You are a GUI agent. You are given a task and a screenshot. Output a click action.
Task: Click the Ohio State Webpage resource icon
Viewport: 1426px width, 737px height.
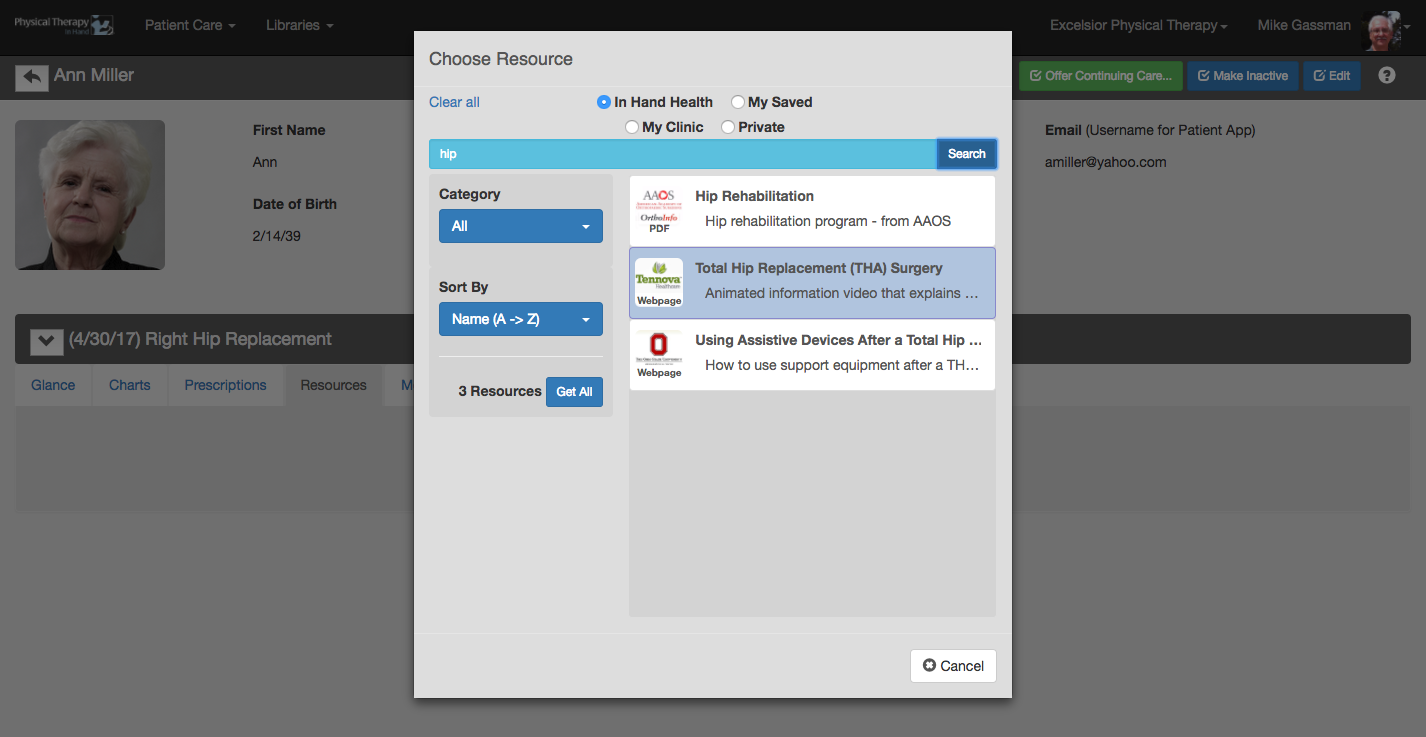tap(659, 355)
